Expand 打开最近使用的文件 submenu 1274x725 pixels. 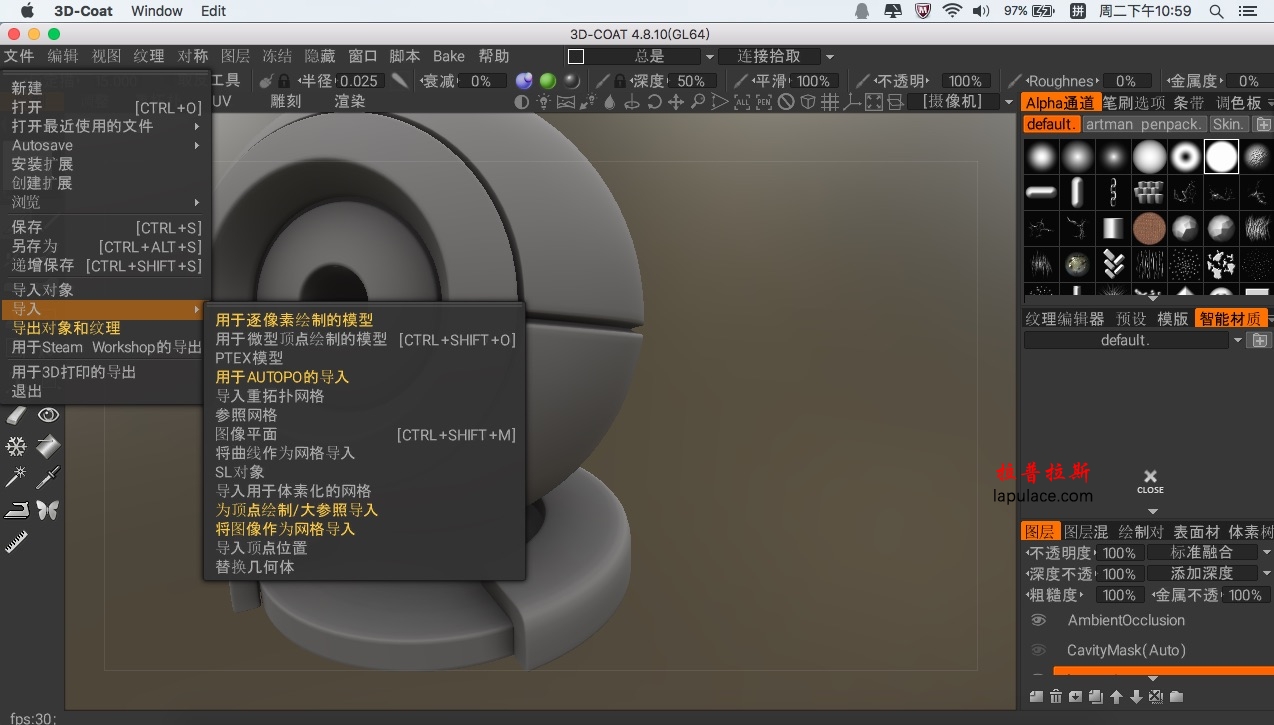pyautogui.click(x=197, y=126)
